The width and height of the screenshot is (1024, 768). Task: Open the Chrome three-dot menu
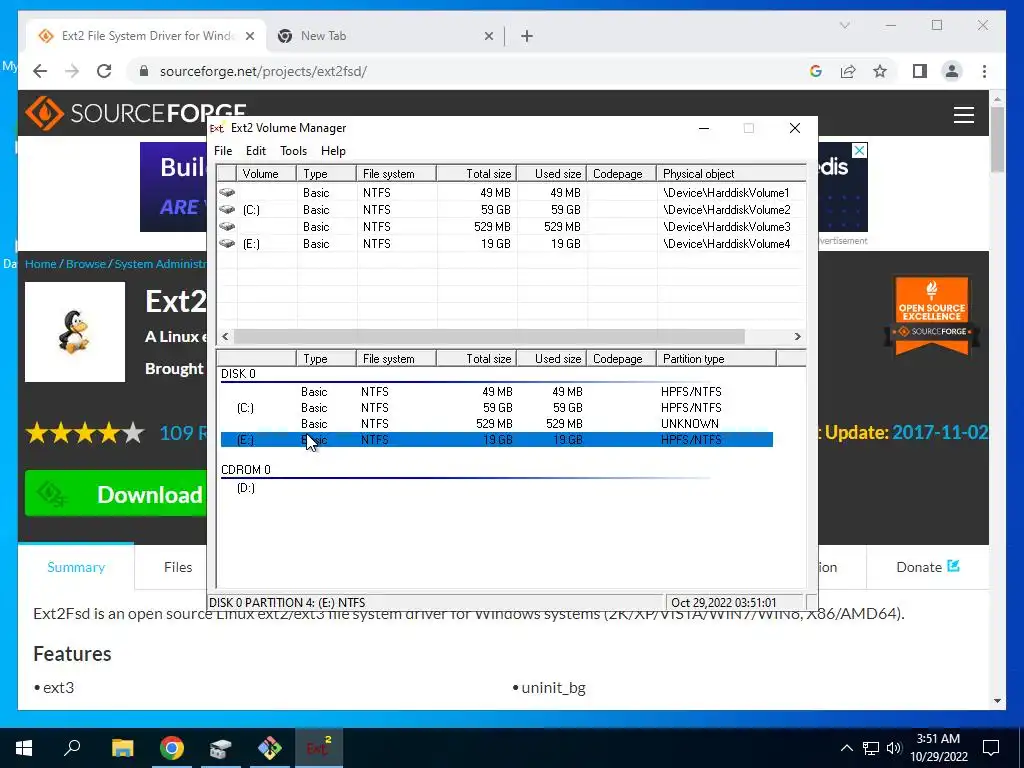click(x=984, y=71)
